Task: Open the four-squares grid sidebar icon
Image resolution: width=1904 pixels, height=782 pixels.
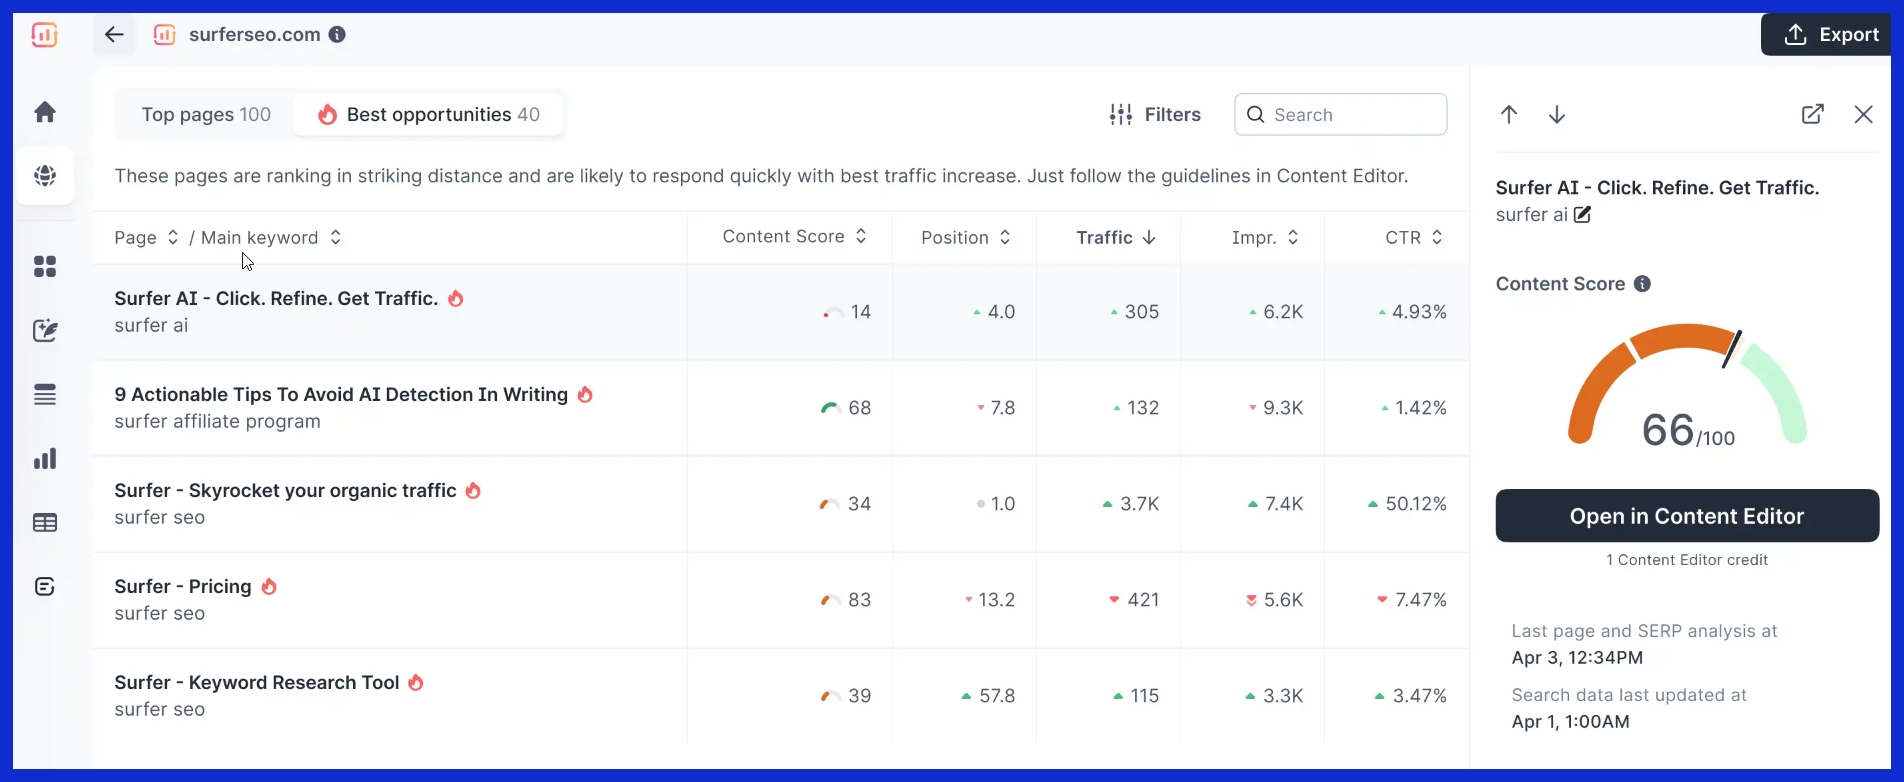Action: click(x=45, y=266)
